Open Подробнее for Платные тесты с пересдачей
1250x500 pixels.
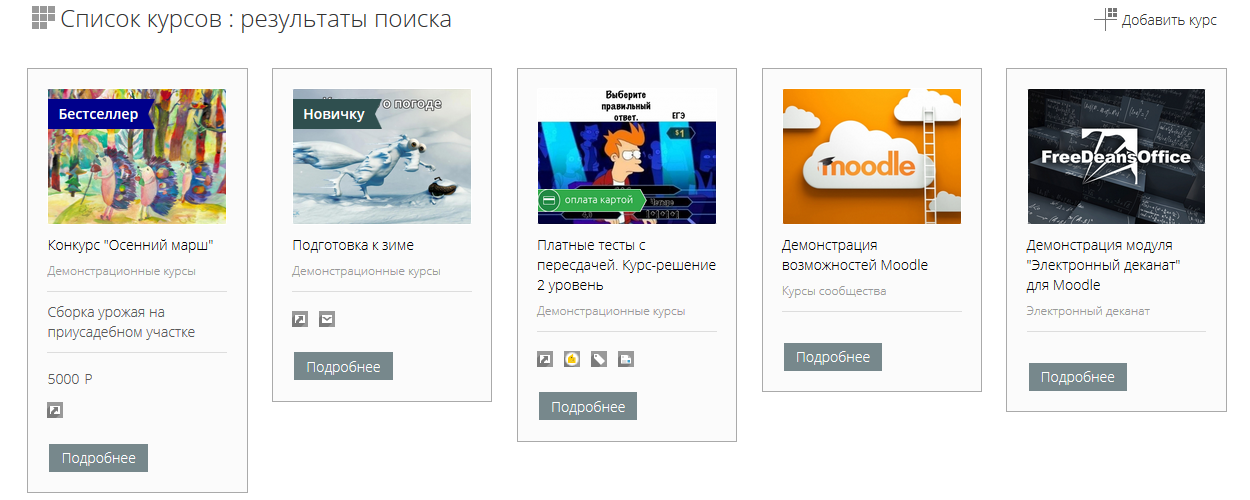588,406
